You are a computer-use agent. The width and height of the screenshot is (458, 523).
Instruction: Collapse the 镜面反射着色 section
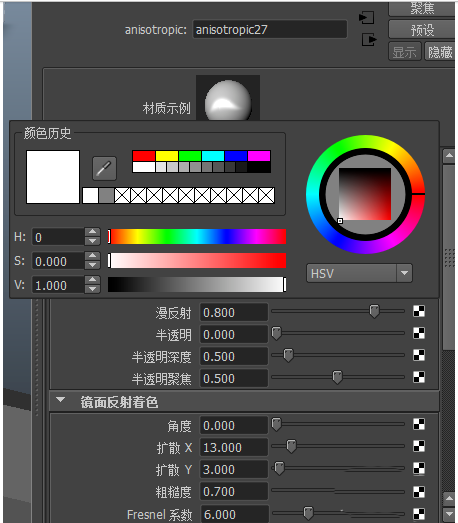[60, 400]
